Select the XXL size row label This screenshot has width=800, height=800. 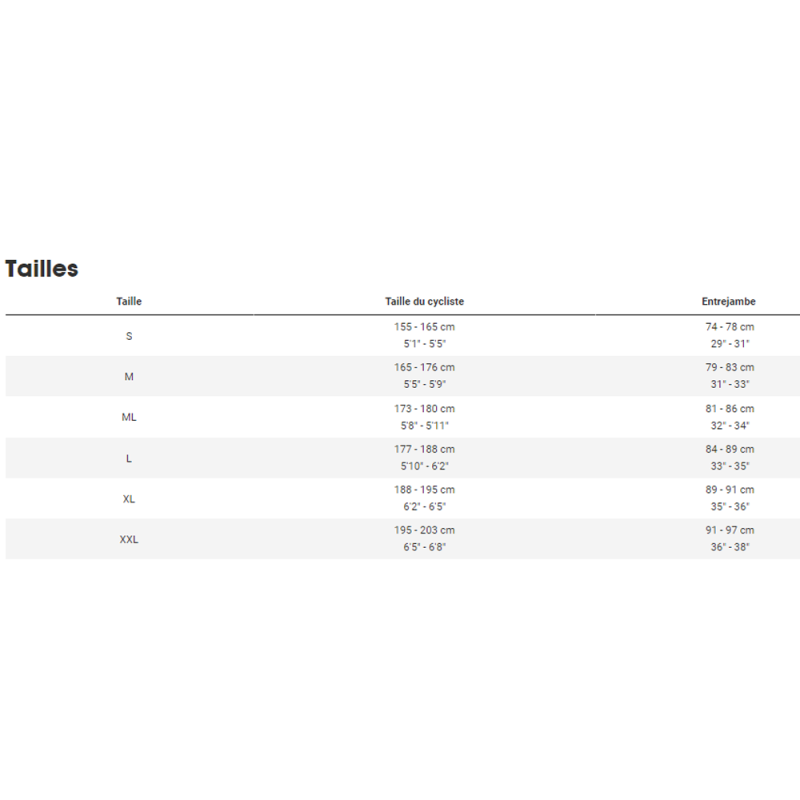point(129,539)
